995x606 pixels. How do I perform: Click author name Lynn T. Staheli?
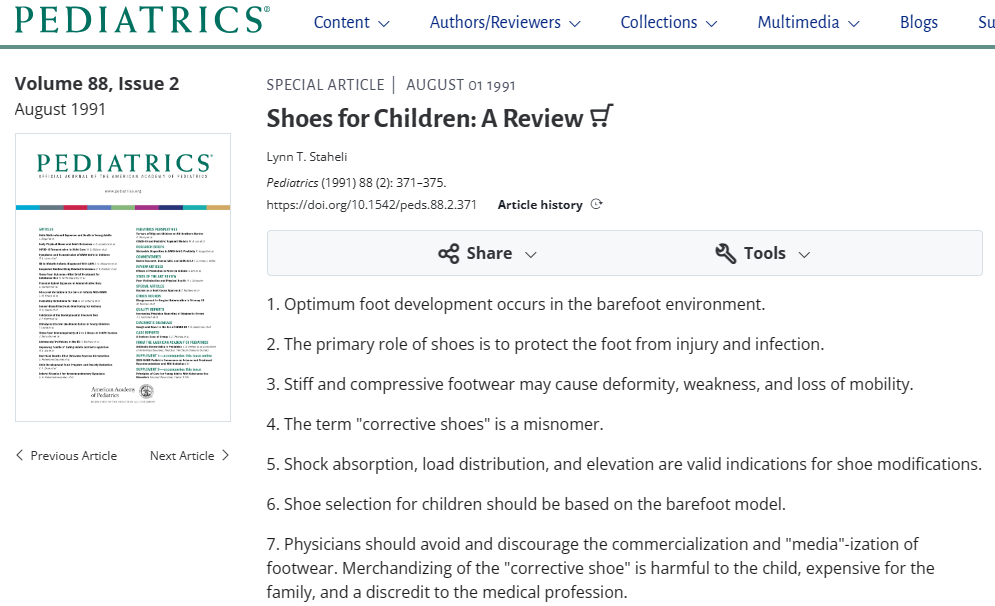tap(305, 158)
